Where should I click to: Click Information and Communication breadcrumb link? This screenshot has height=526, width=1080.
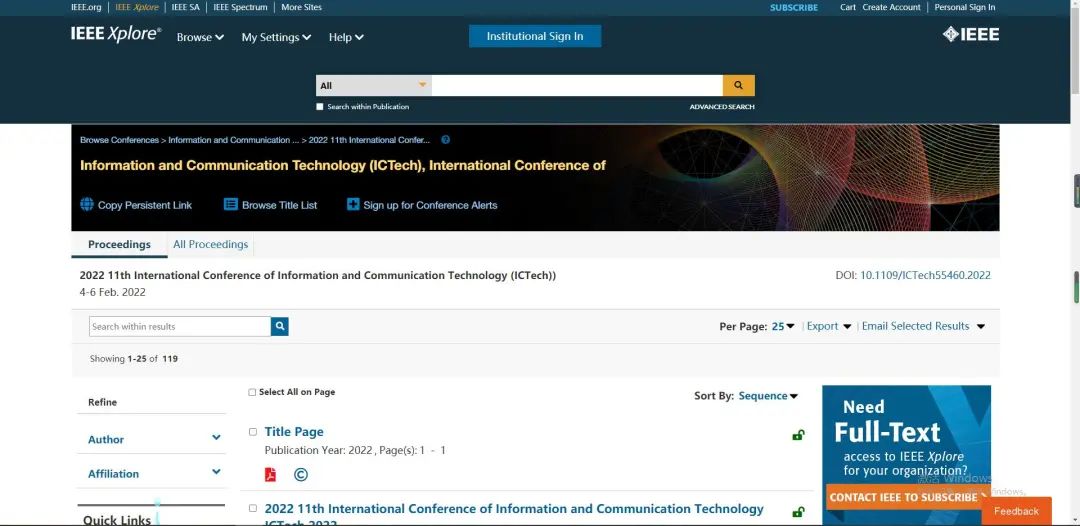(234, 140)
